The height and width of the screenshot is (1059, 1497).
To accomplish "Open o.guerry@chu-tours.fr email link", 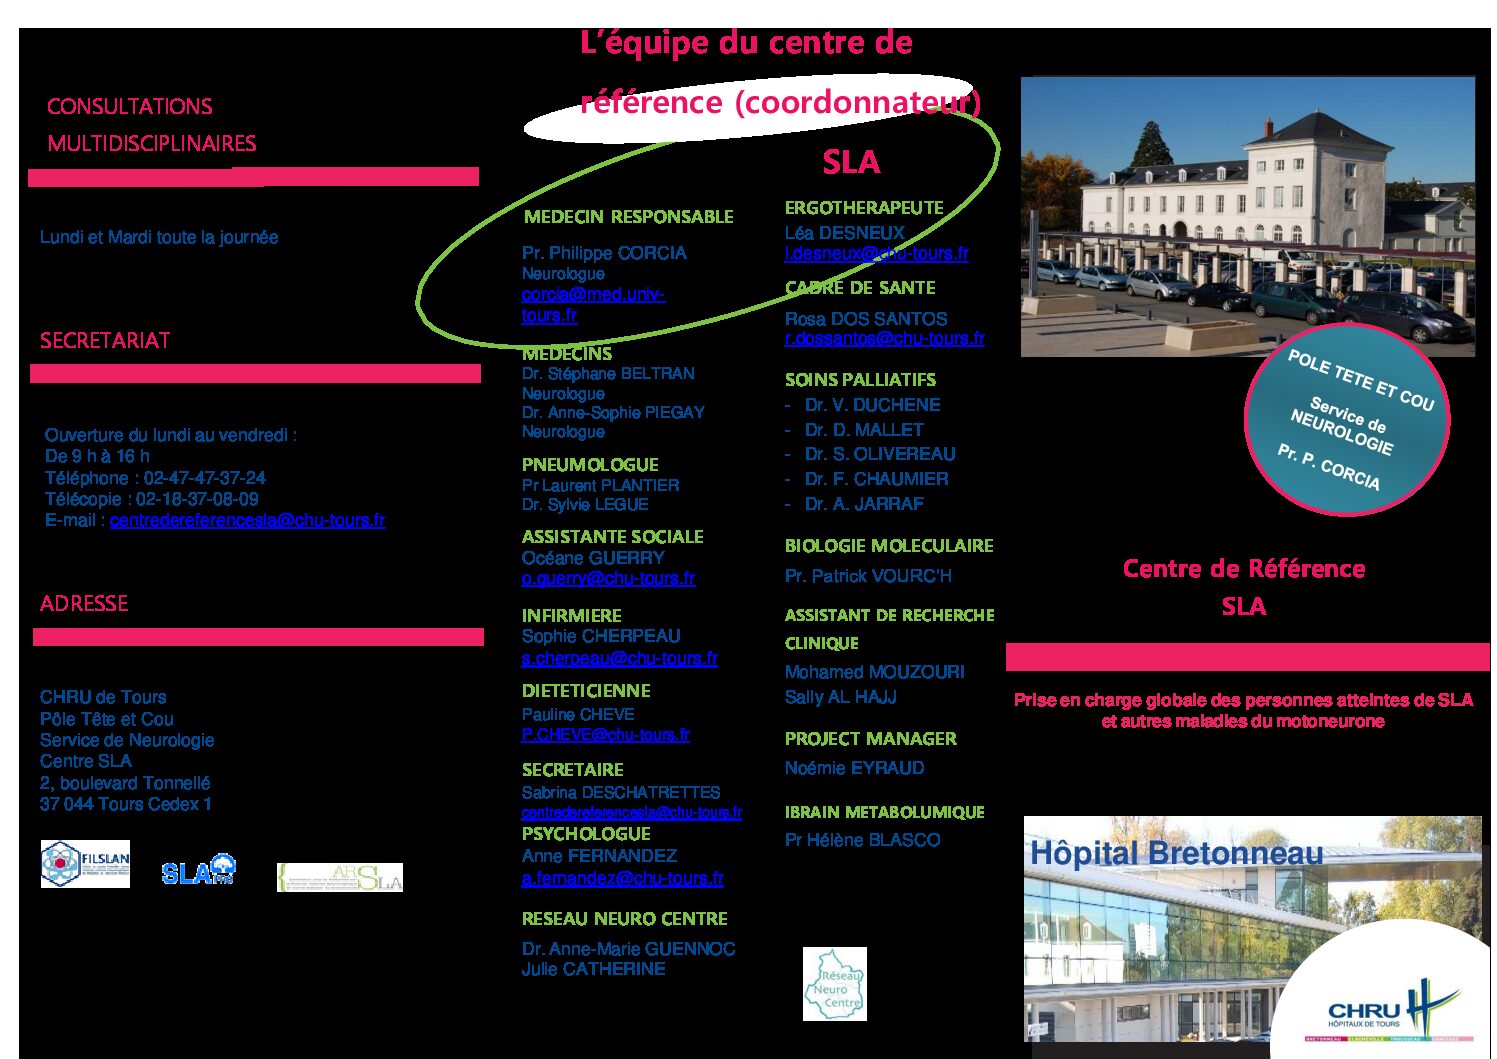I will coord(608,578).
